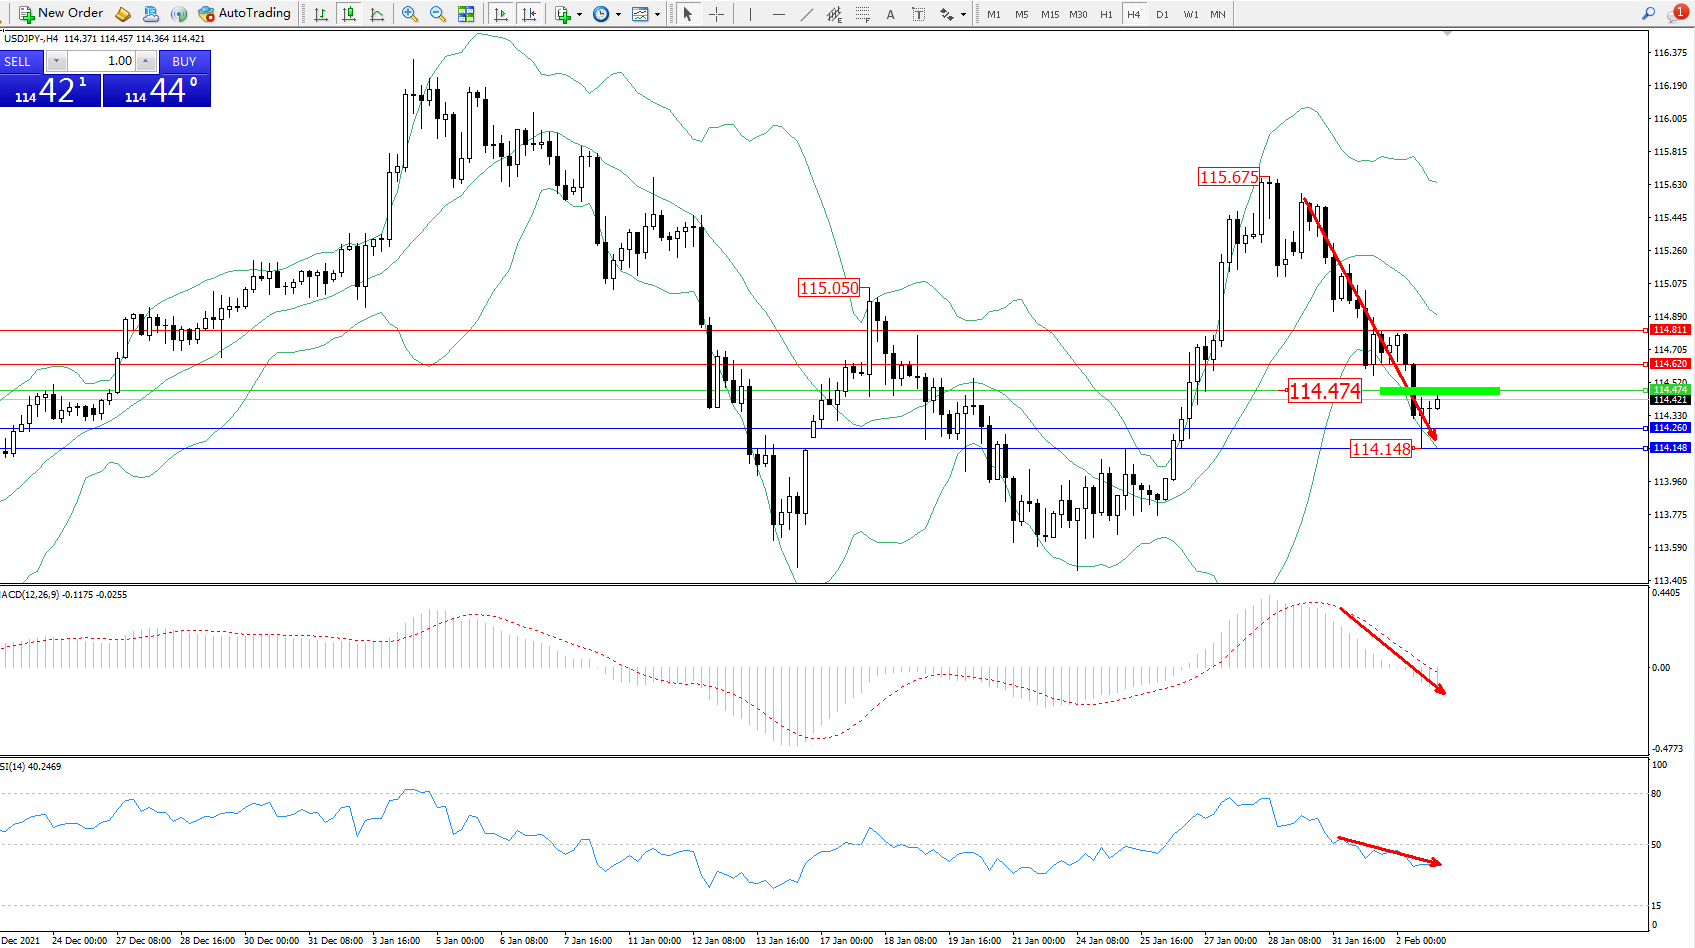This screenshot has width=1695, height=948.
Task: Open the Templates dropdown arrow
Action: click(x=657, y=14)
